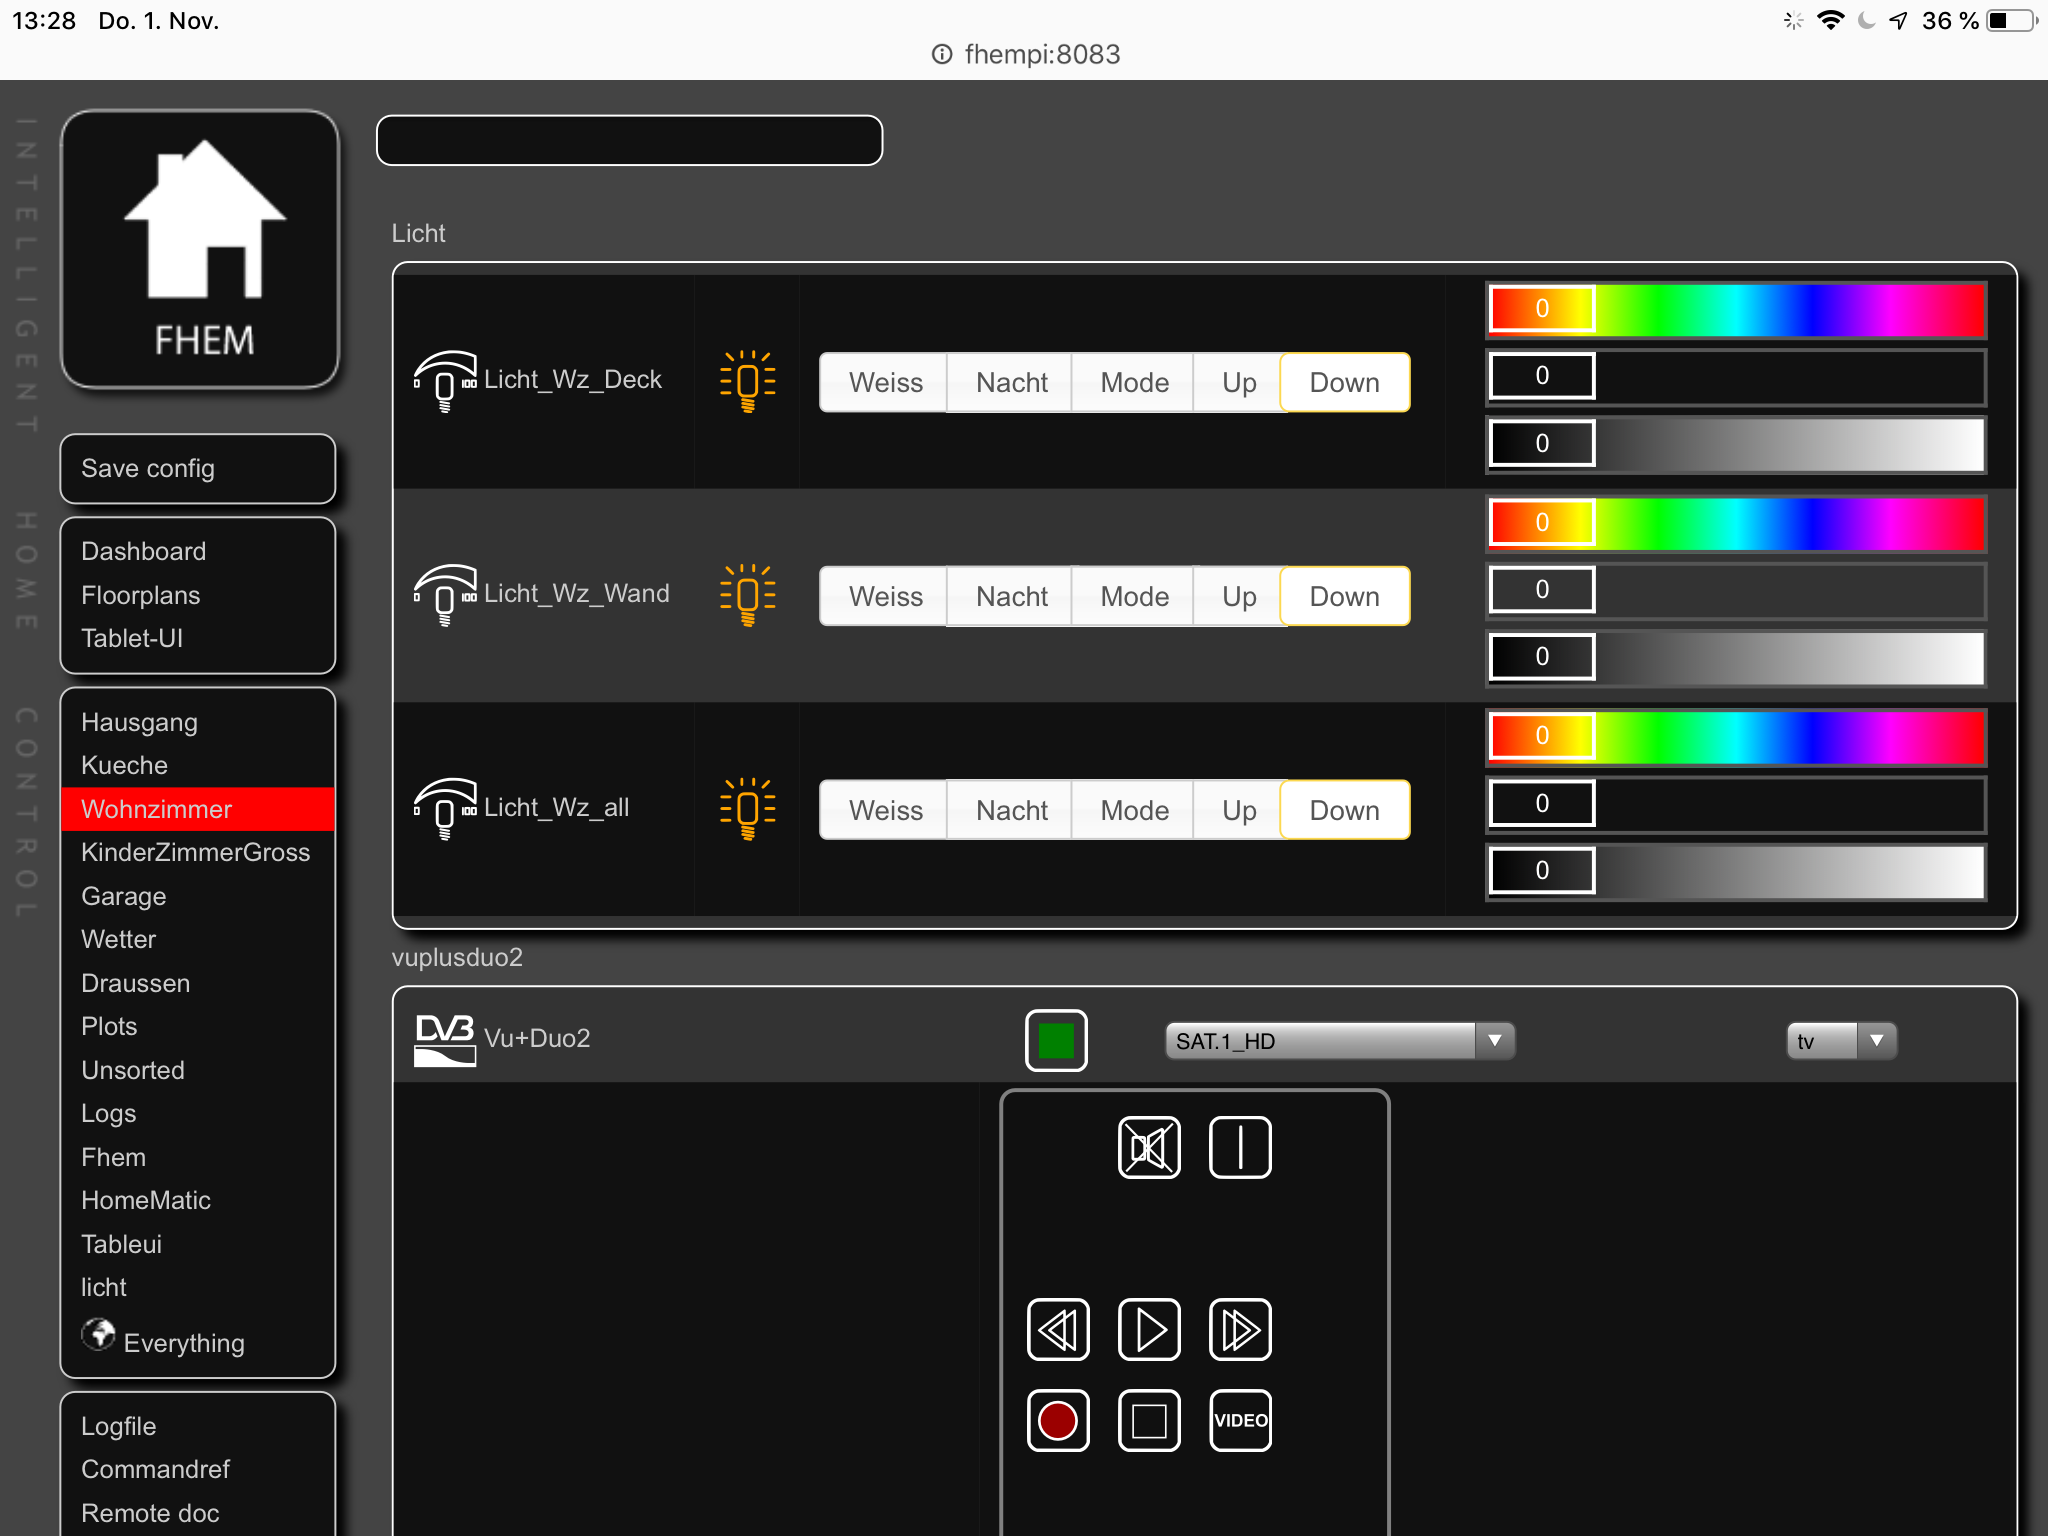Toggle the green Vu+Duo2 power state
The height and width of the screenshot is (1536, 2048).
pos(1056,1040)
